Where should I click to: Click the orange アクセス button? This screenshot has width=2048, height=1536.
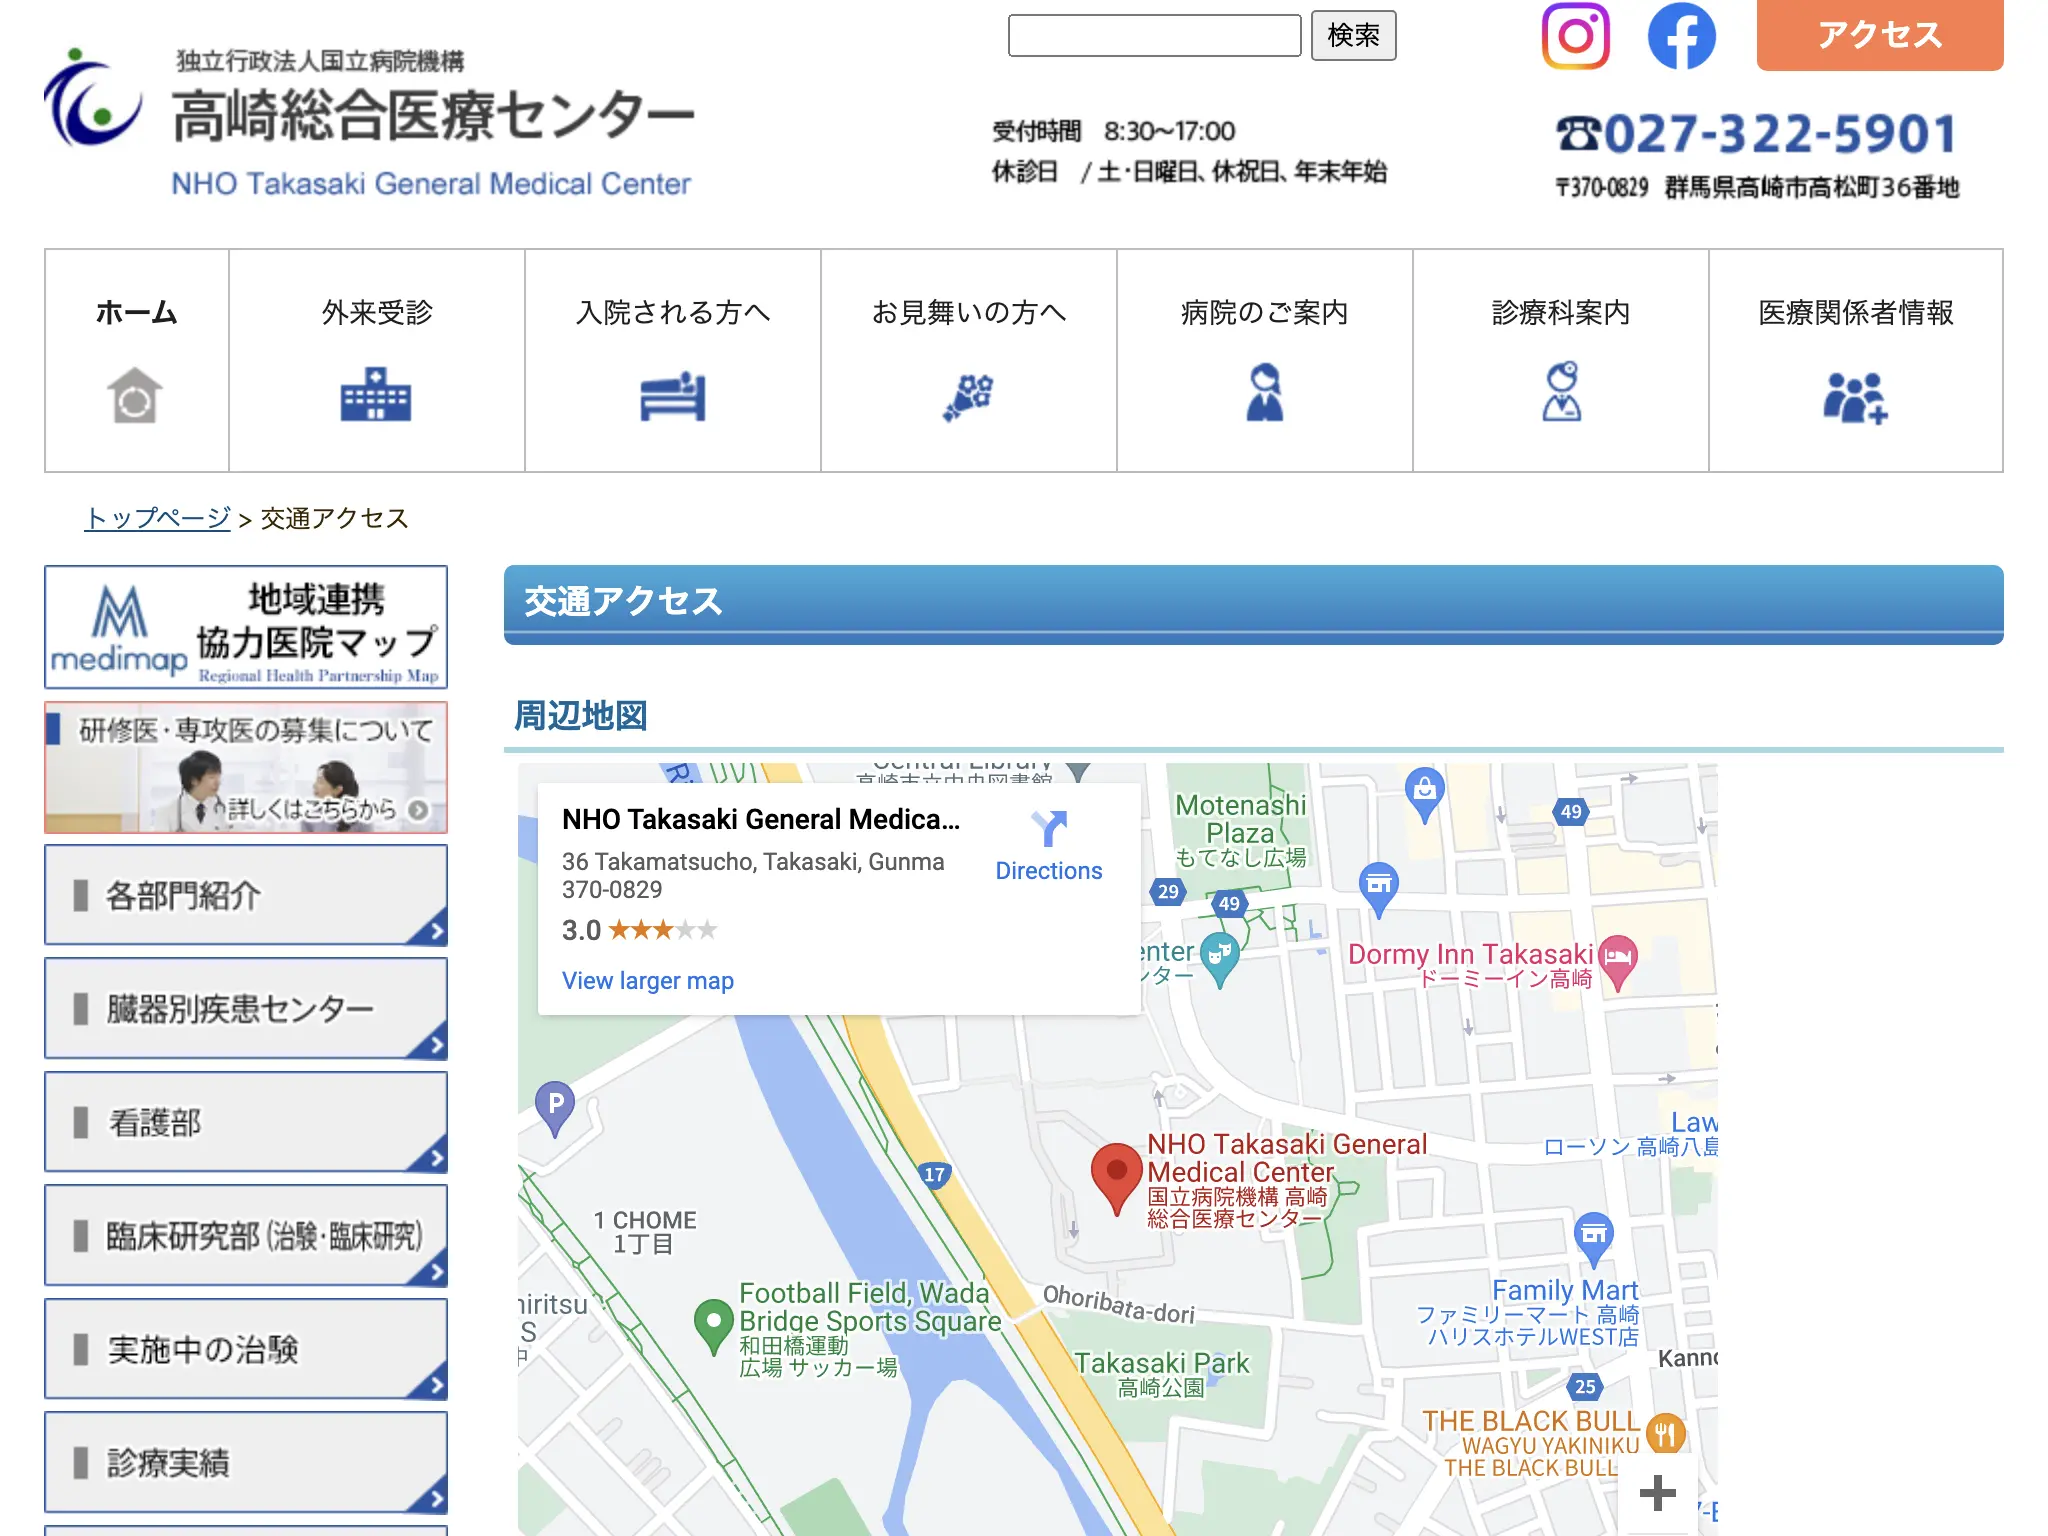coord(1879,35)
